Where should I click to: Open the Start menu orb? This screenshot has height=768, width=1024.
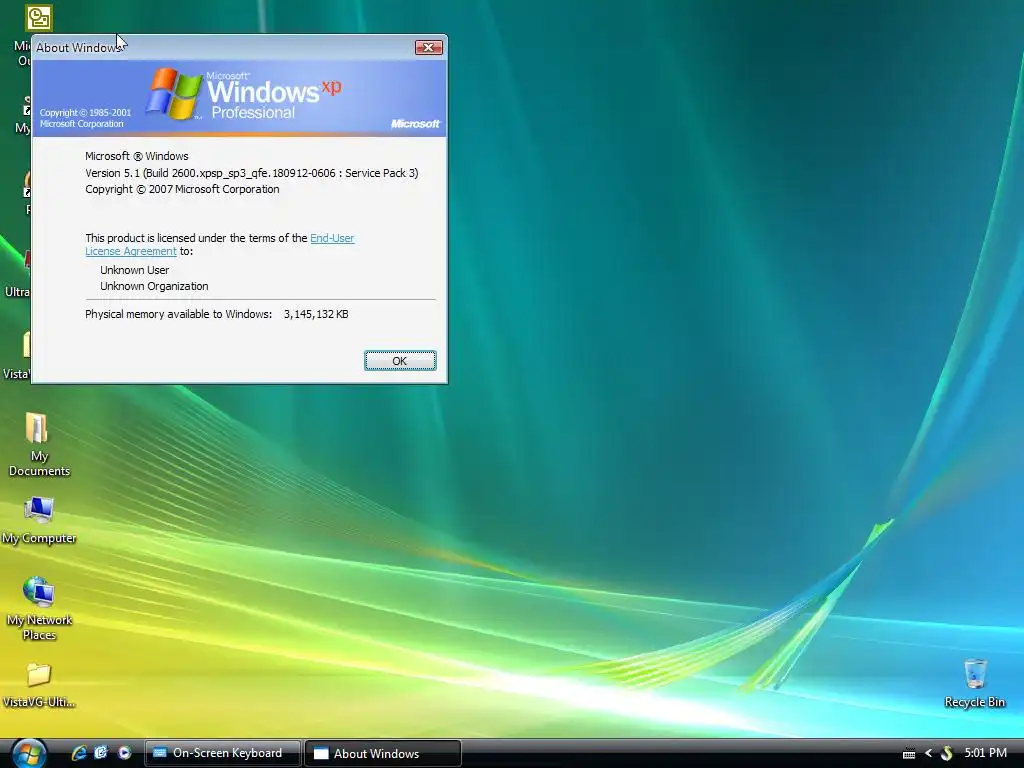[29, 753]
